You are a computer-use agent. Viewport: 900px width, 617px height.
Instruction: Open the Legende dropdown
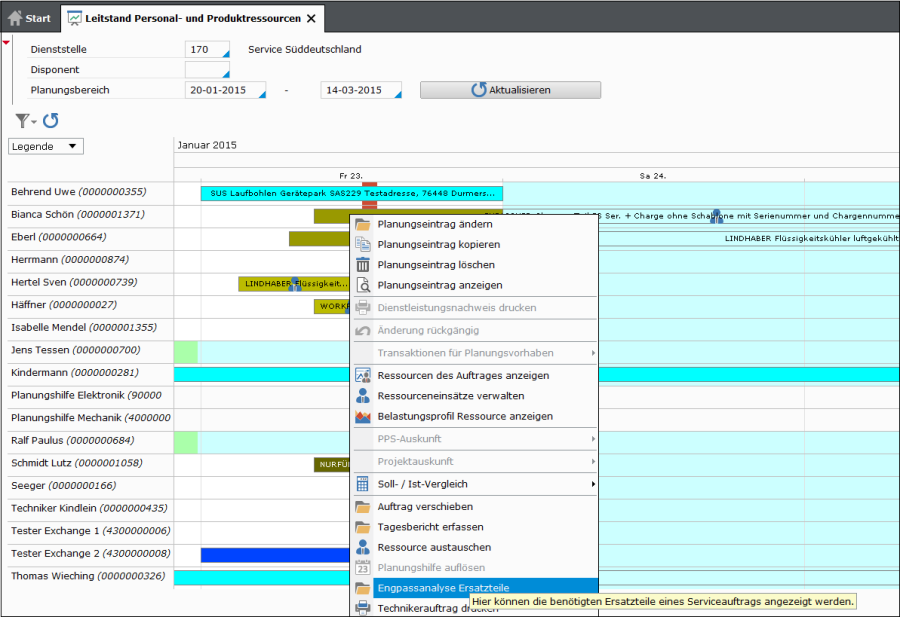point(45,146)
